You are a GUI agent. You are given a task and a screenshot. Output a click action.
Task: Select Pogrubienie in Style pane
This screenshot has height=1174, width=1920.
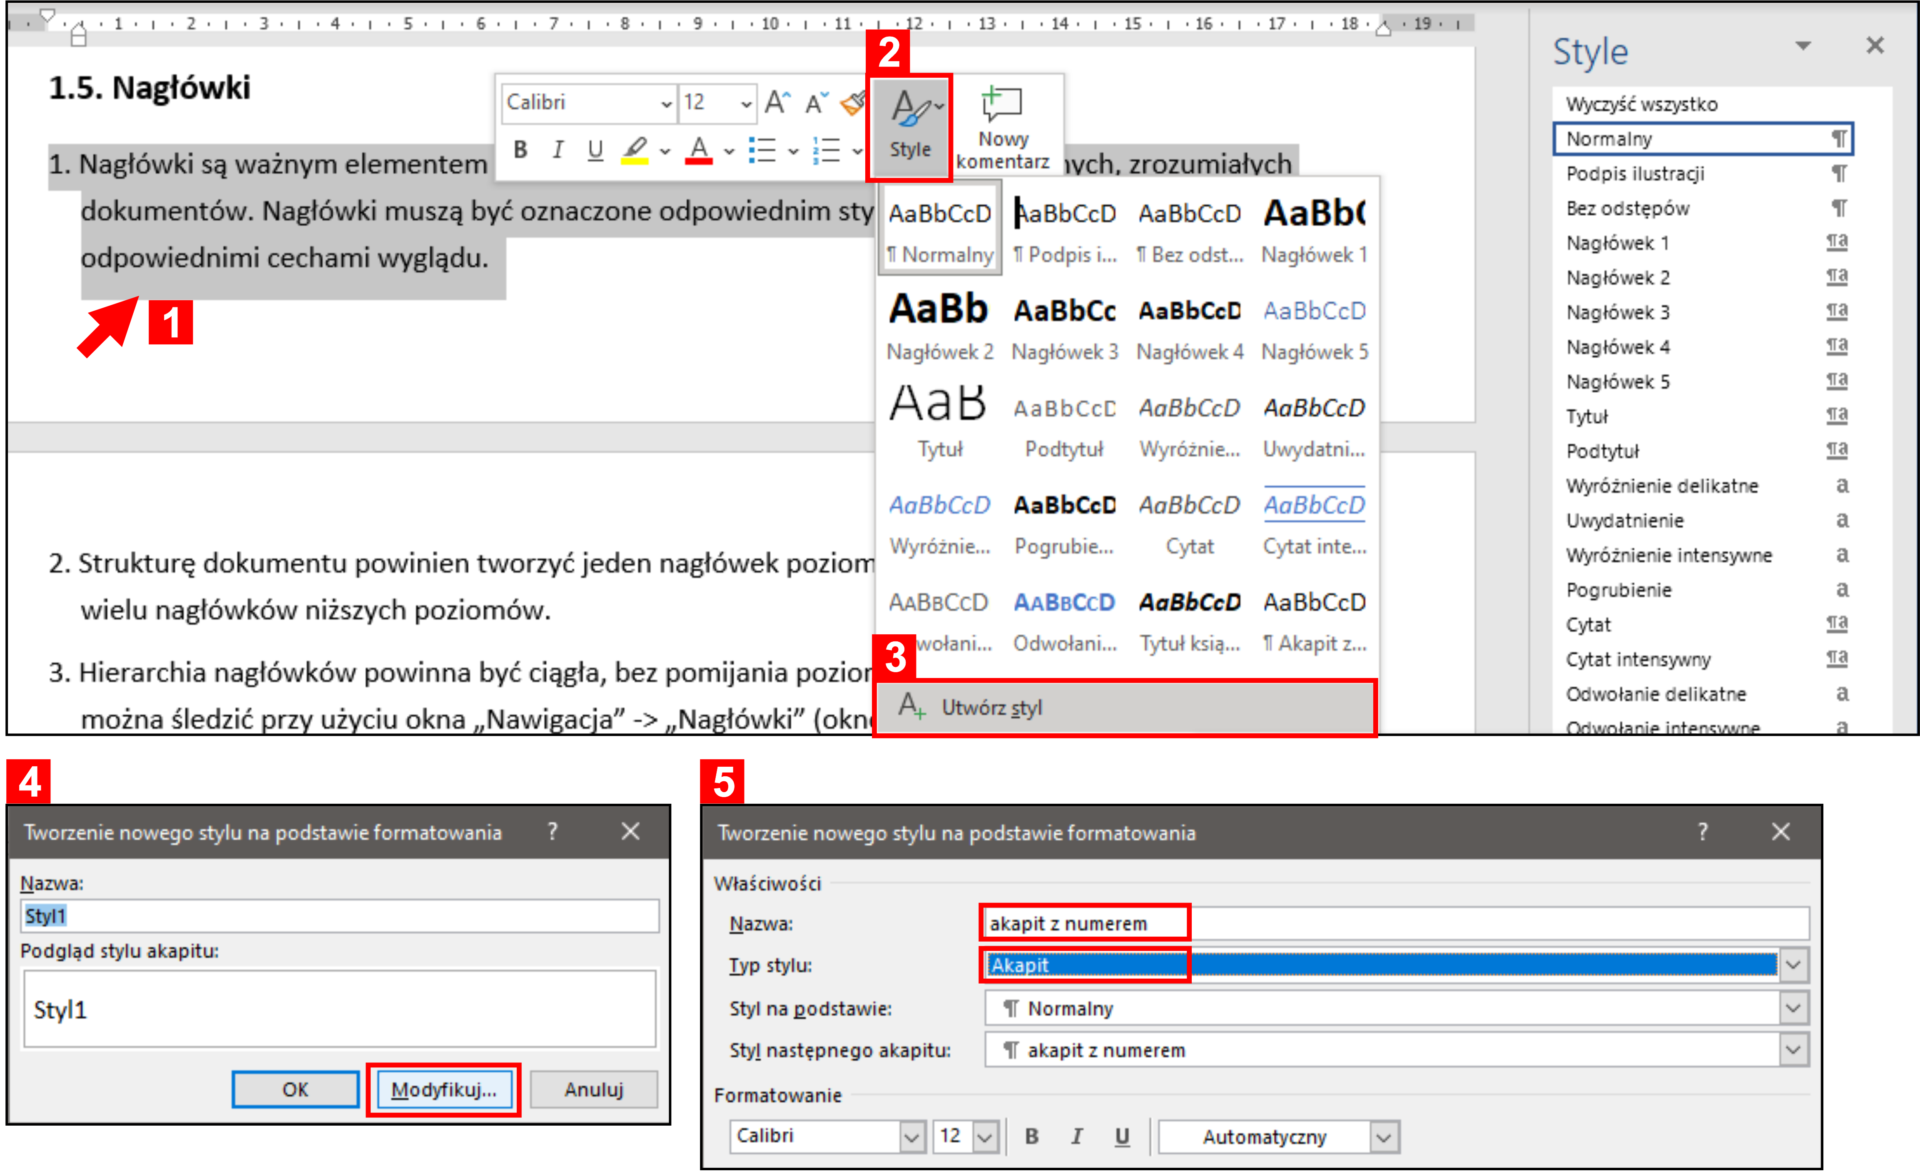tap(1703, 590)
